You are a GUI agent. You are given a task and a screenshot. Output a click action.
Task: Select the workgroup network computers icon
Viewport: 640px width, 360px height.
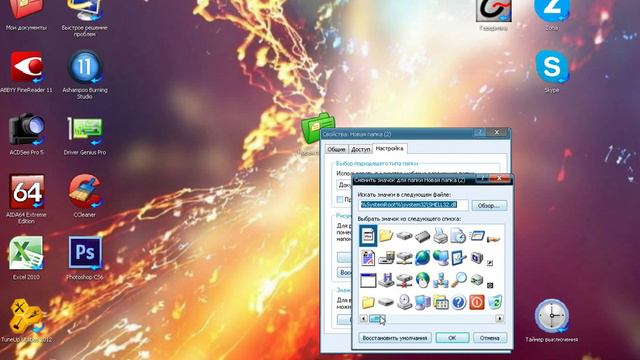tap(440, 280)
